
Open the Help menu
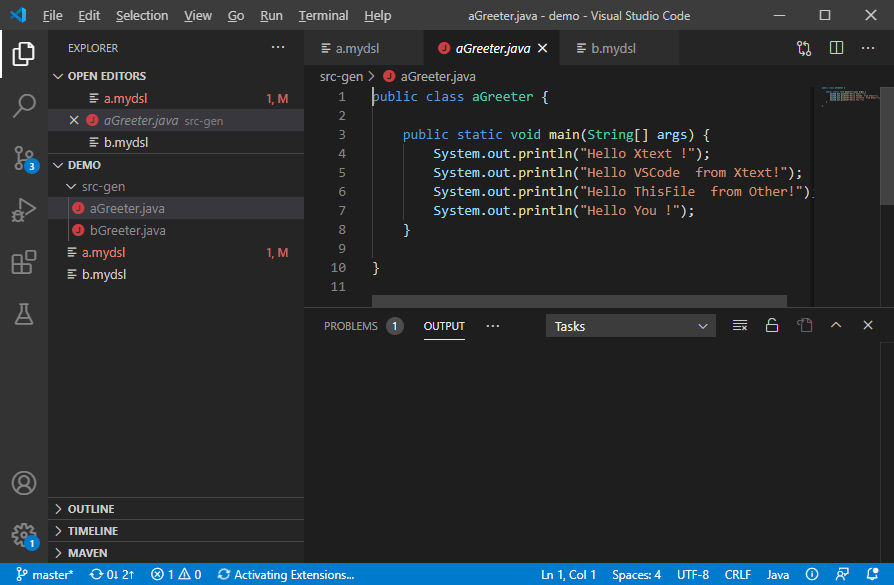377,15
